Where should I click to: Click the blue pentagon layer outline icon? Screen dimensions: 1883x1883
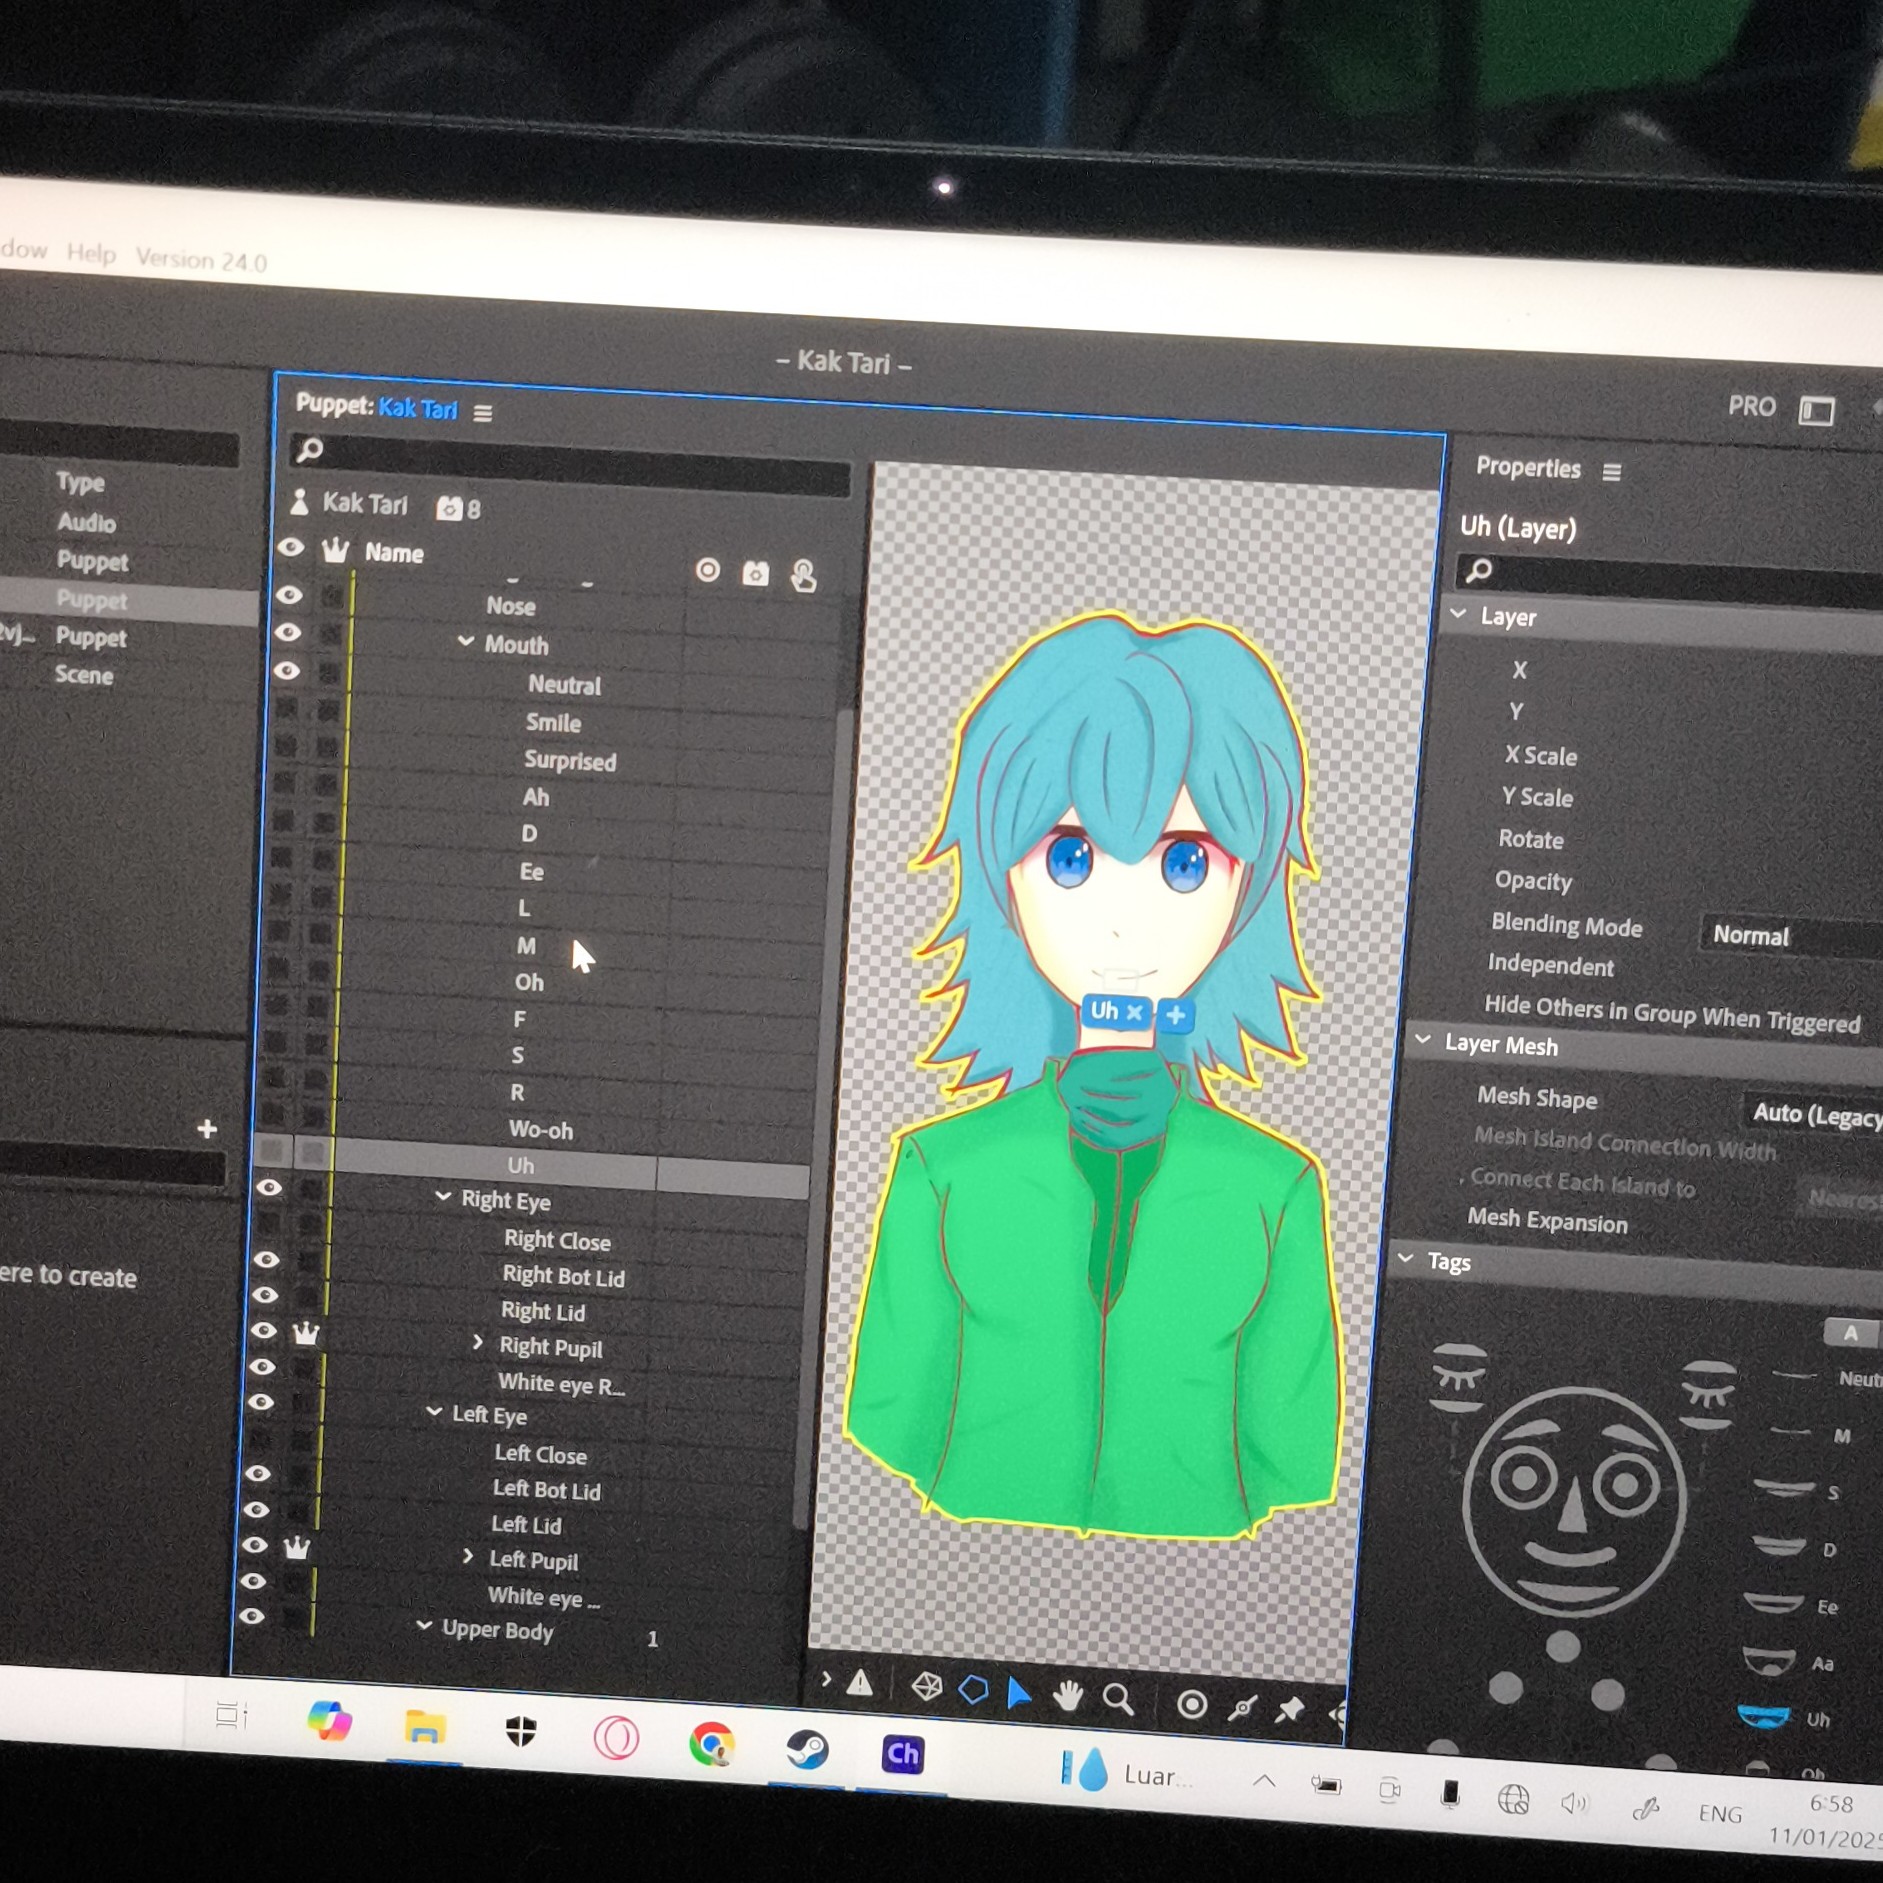tap(973, 1690)
